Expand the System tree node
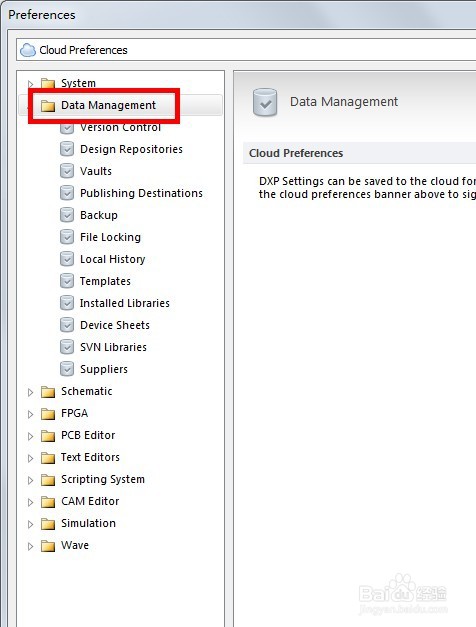Image resolution: width=476 pixels, height=627 pixels. (30, 84)
